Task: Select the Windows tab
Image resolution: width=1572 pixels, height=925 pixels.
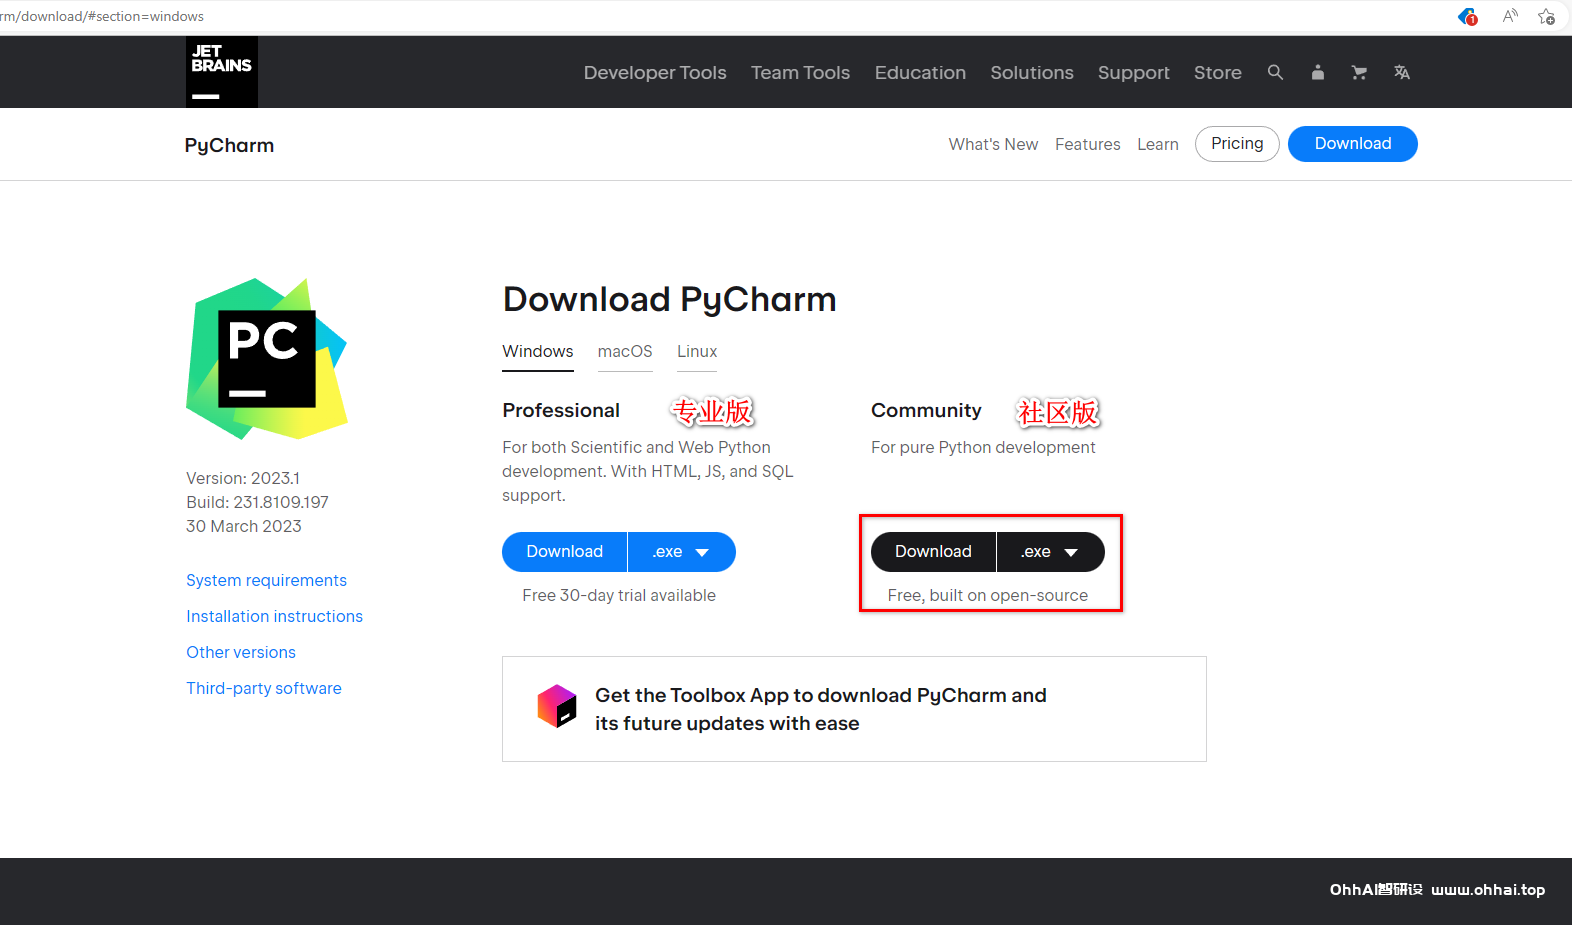Action: [x=538, y=352]
